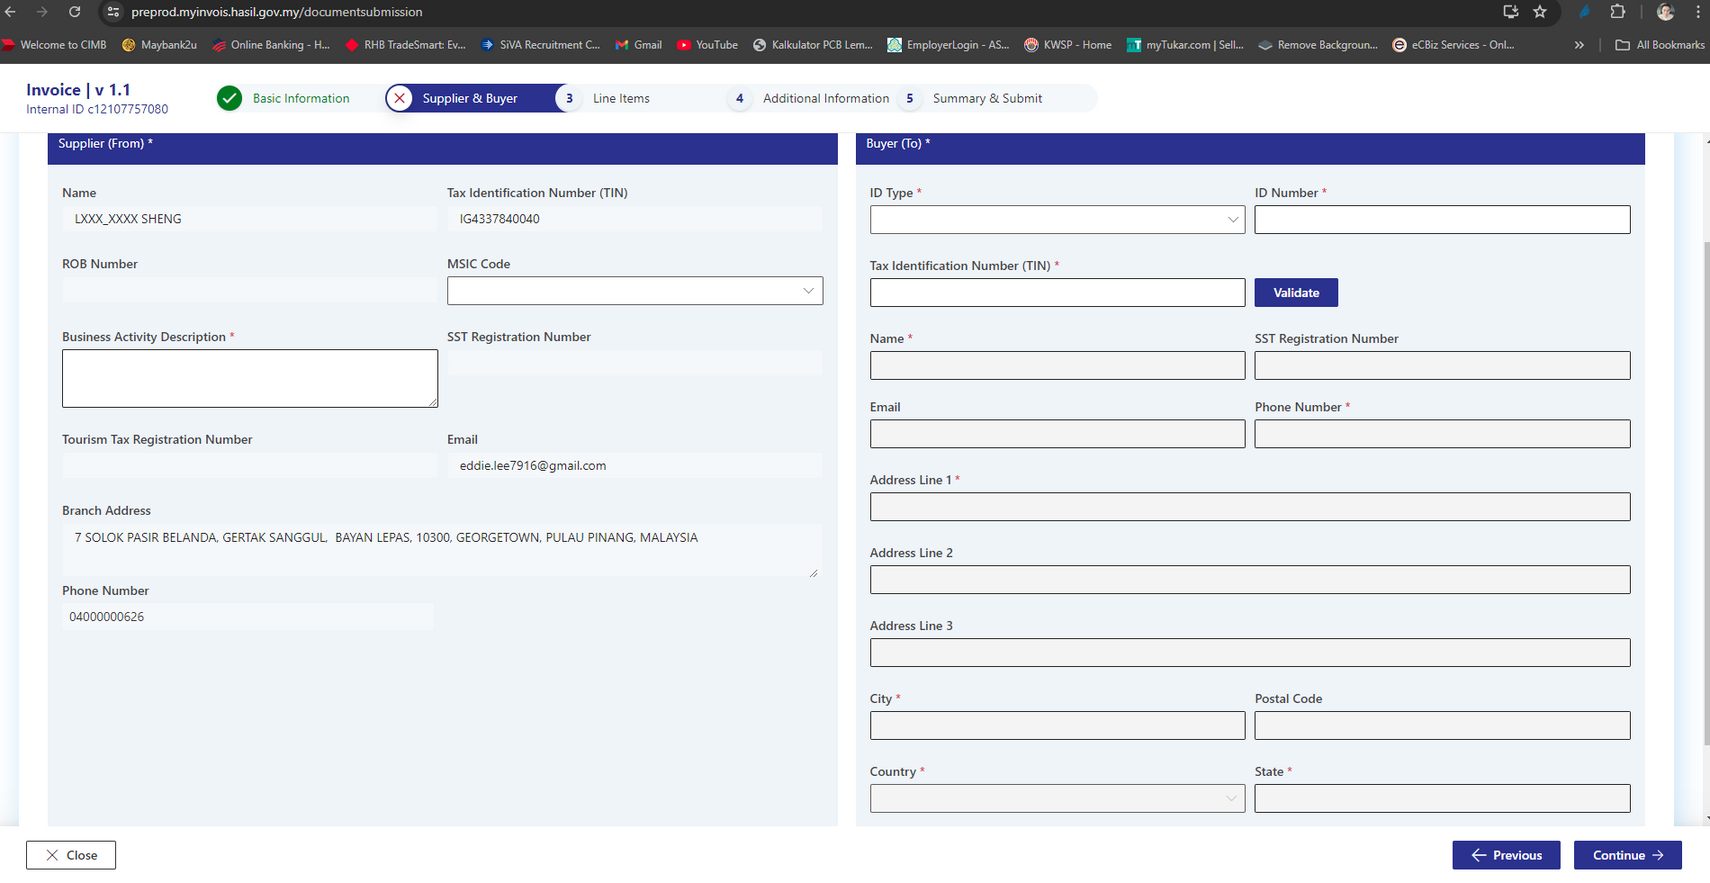This screenshot has height=883, width=1710.
Task: Open the All Bookmarks folder
Action: (1660, 45)
